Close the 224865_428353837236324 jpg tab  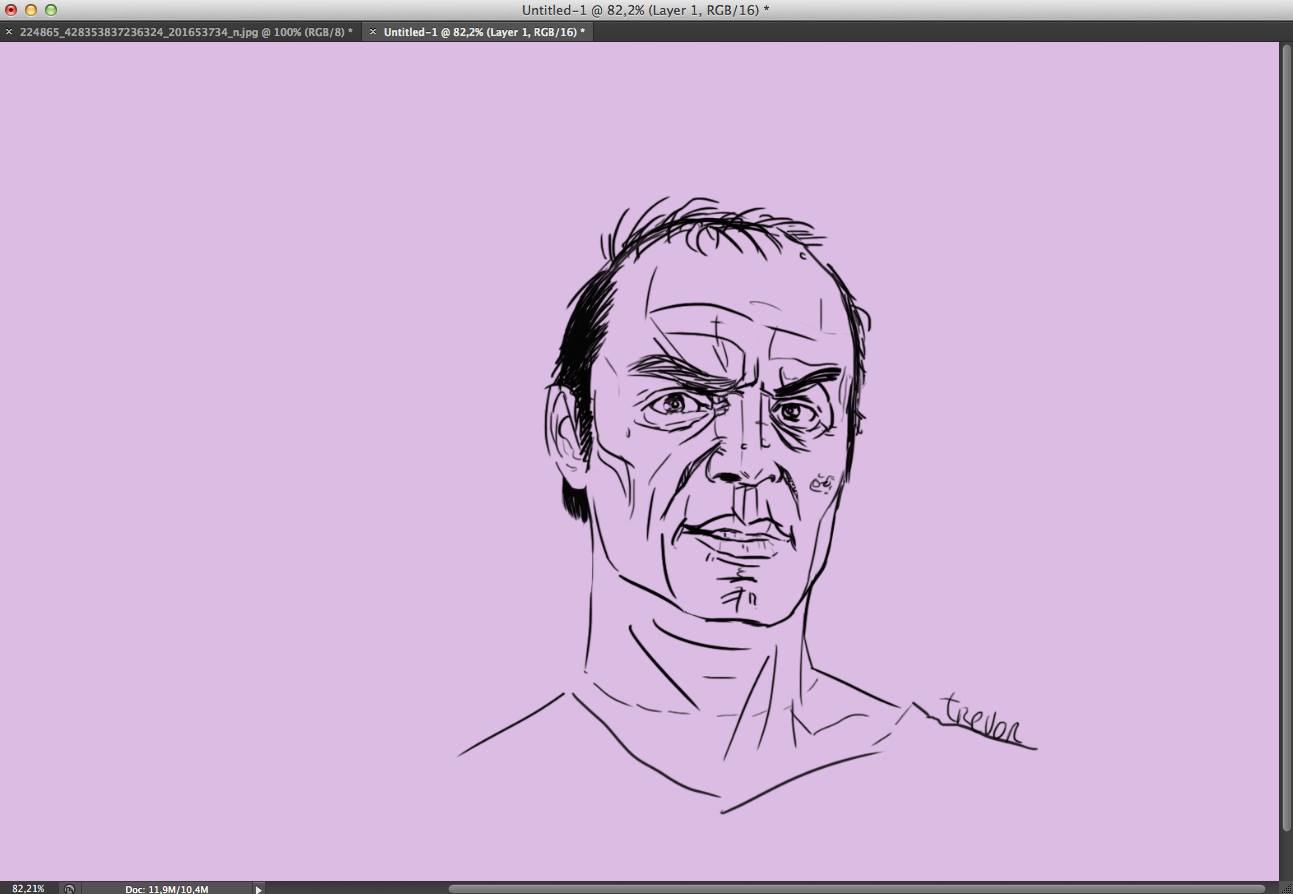[x=9, y=32]
